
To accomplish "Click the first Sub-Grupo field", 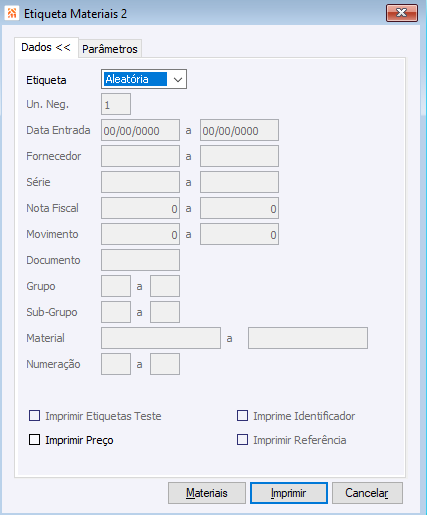I will (x=116, y=312).
